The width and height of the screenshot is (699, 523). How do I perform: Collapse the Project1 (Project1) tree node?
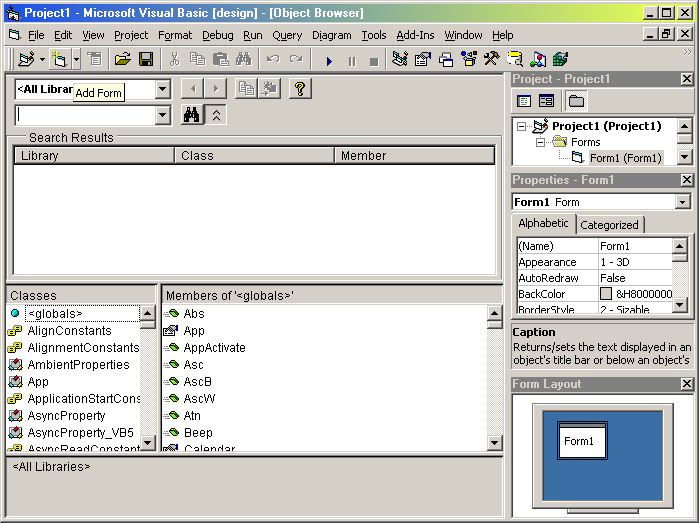click(x=521, y=127)
